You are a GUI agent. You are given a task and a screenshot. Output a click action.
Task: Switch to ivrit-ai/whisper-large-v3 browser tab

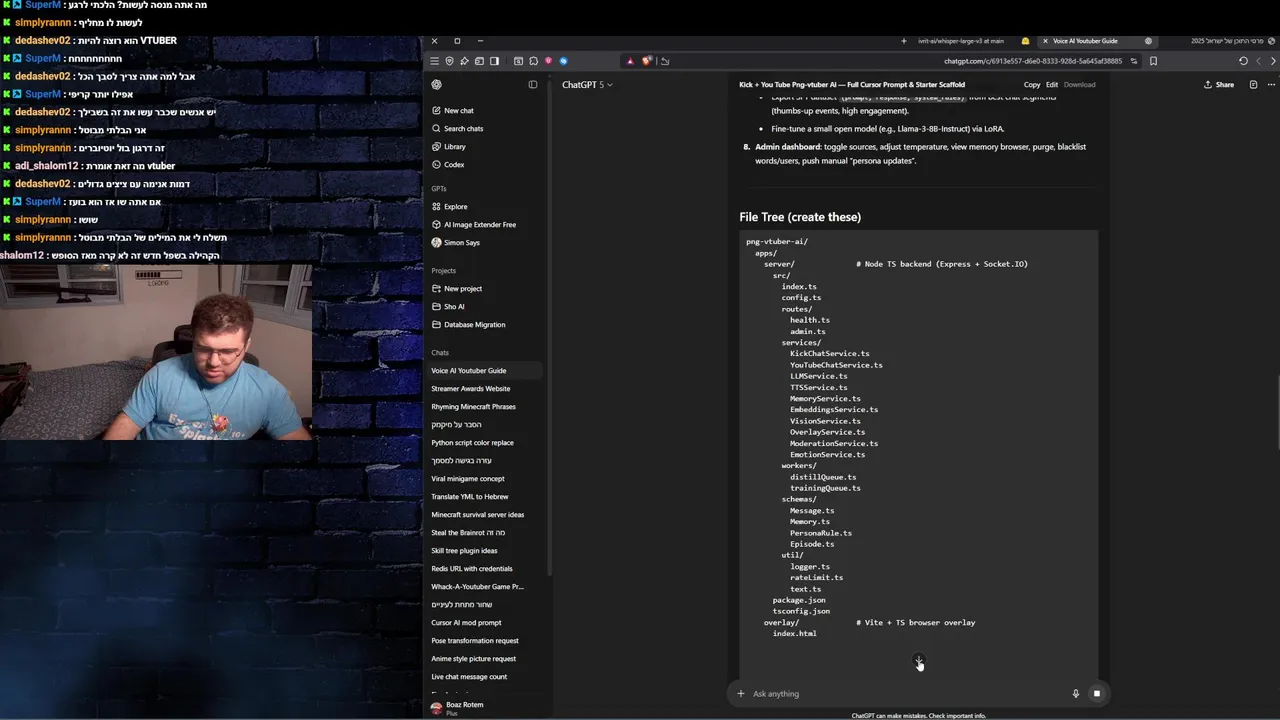(960, 41)
